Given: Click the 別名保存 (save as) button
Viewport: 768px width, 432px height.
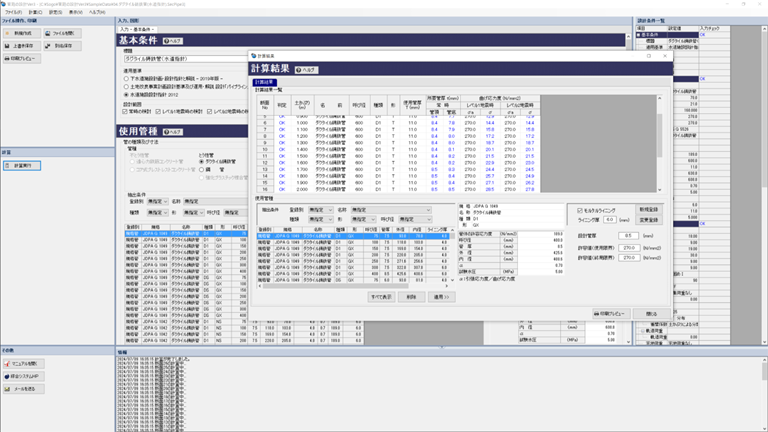Looking at the screenshot, I should tap(63, 46).
